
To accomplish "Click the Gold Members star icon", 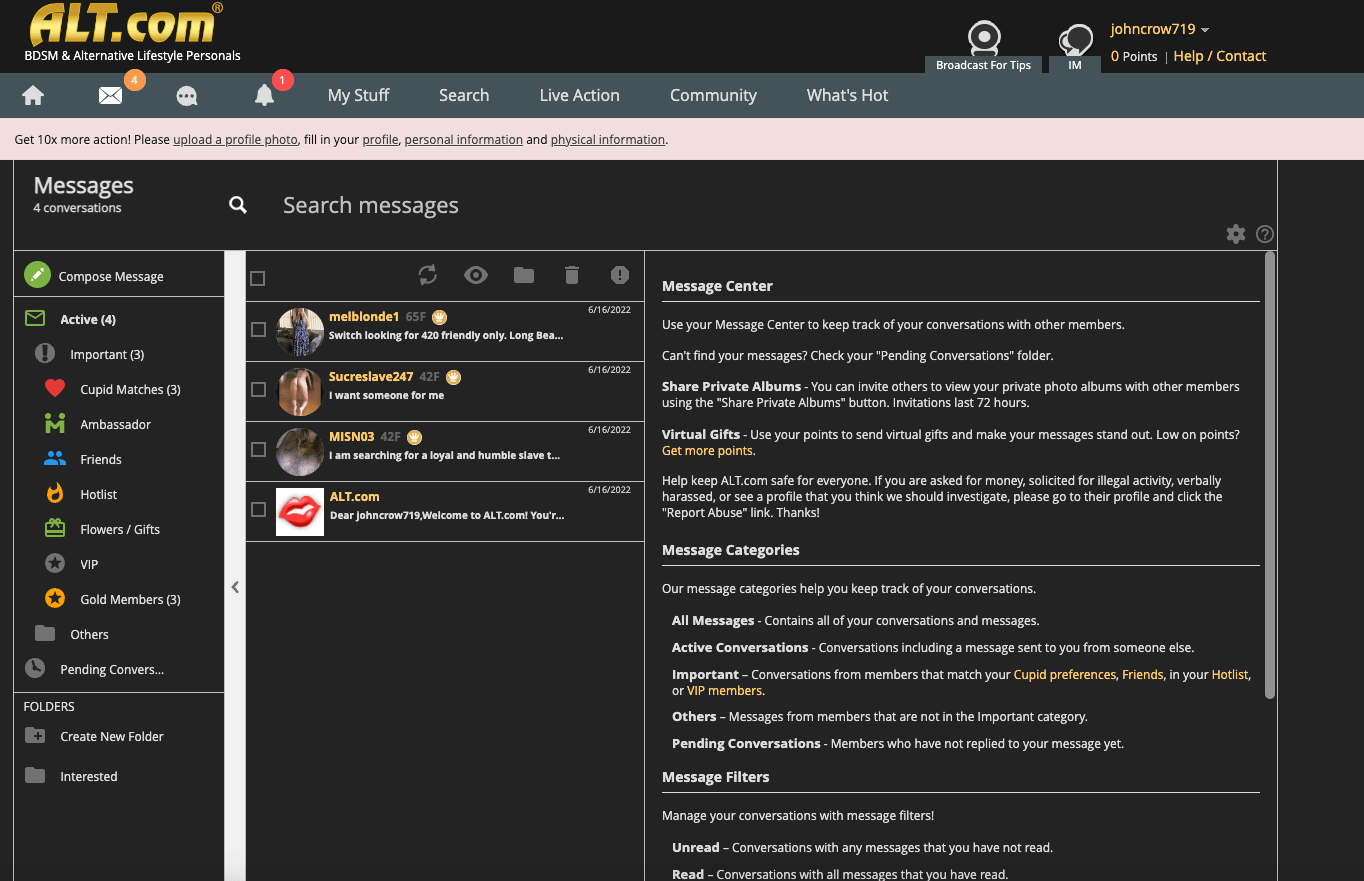I will point(55,599).
